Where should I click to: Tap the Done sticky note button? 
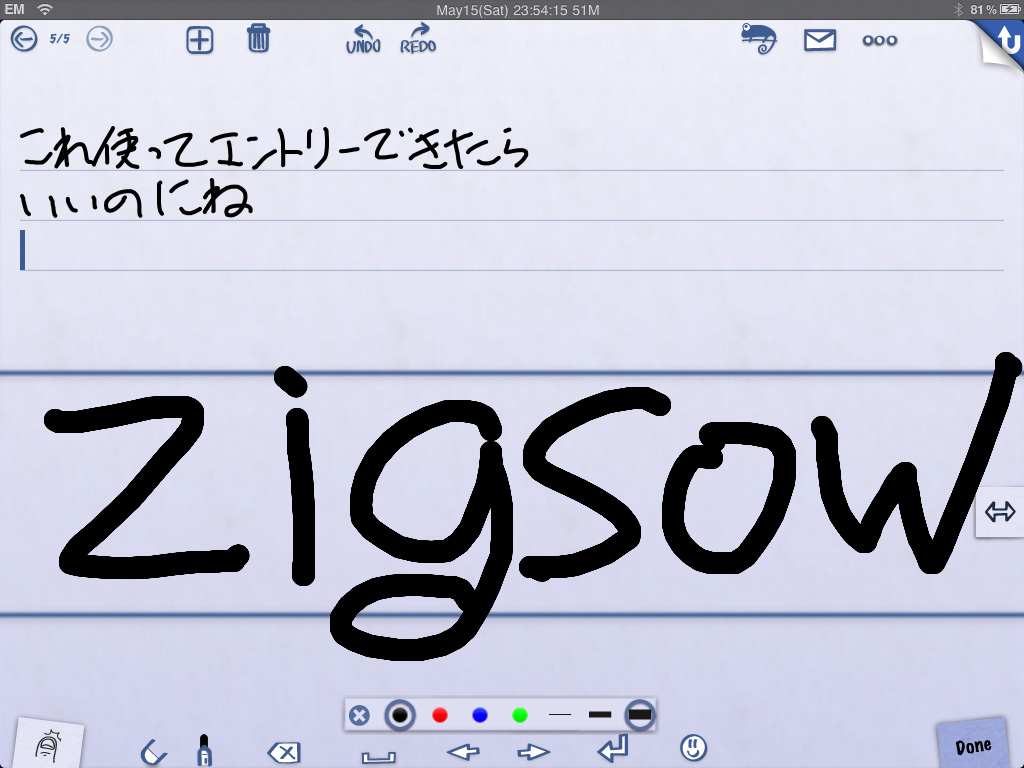coord(973,744)
